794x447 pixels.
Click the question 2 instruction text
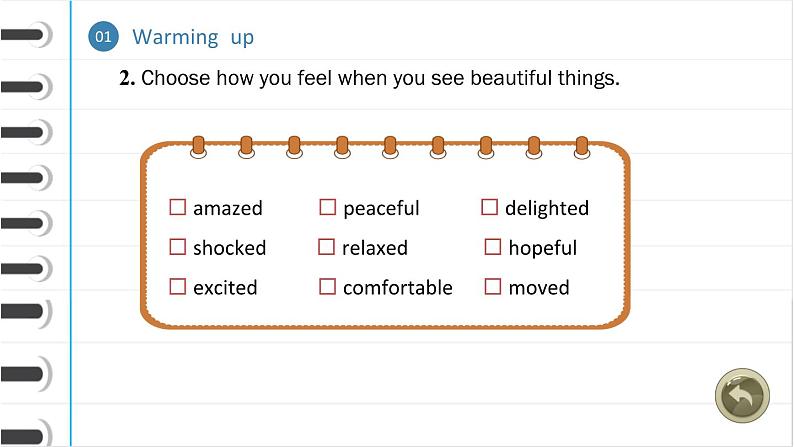coord(370,78)
